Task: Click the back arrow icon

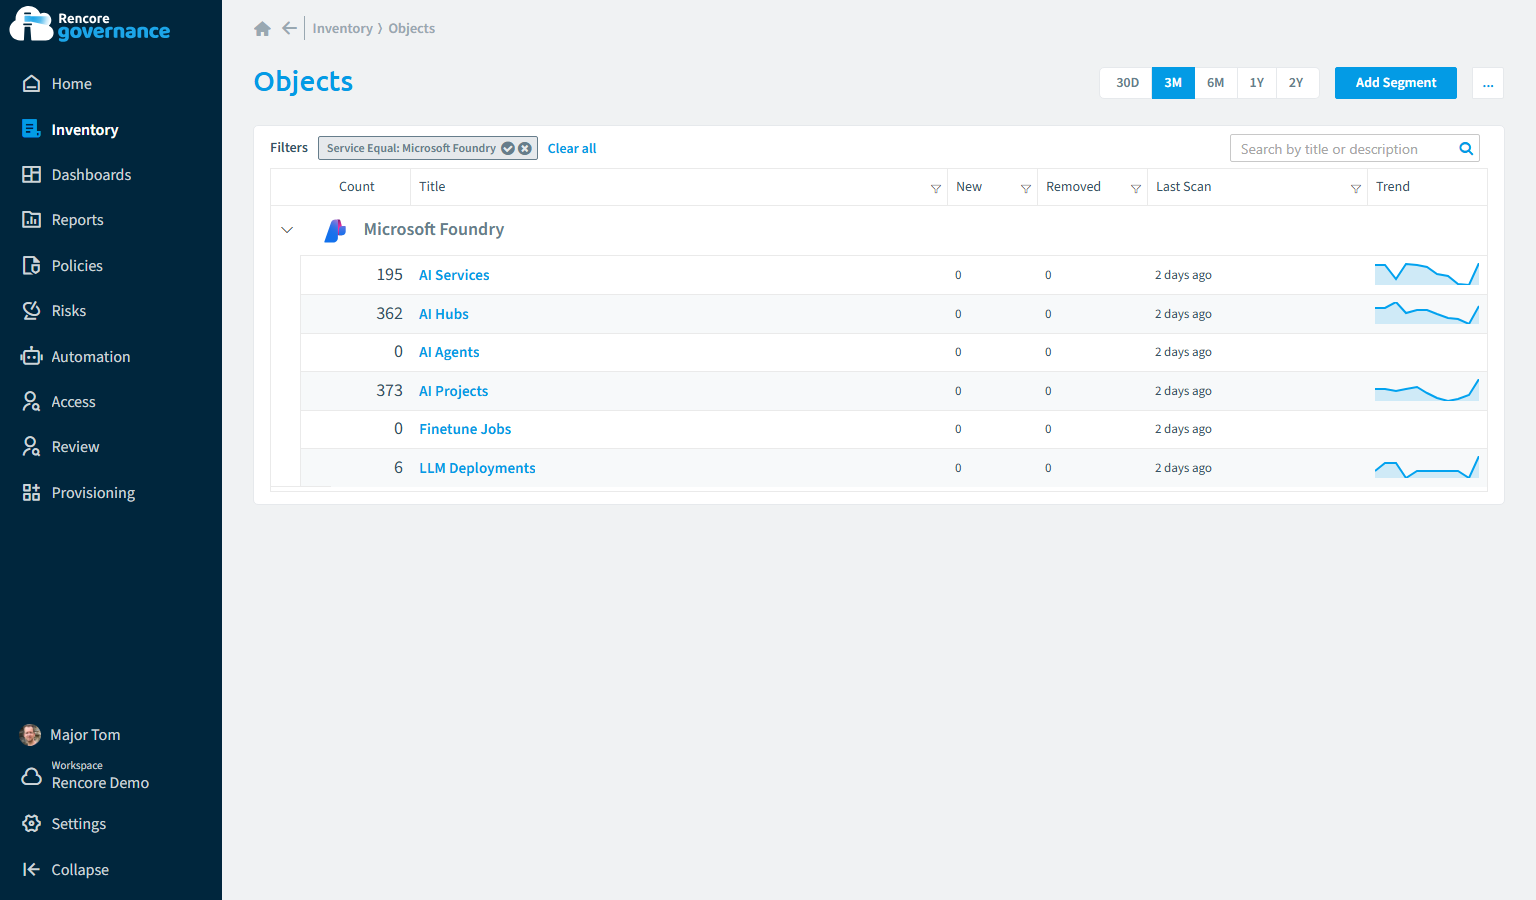Action: [x=289, y=28]
